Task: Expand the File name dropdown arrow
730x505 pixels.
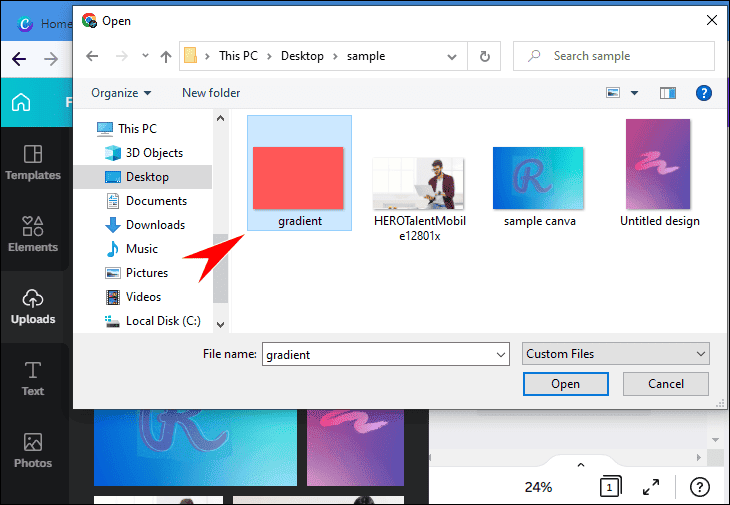Action: 500,355
